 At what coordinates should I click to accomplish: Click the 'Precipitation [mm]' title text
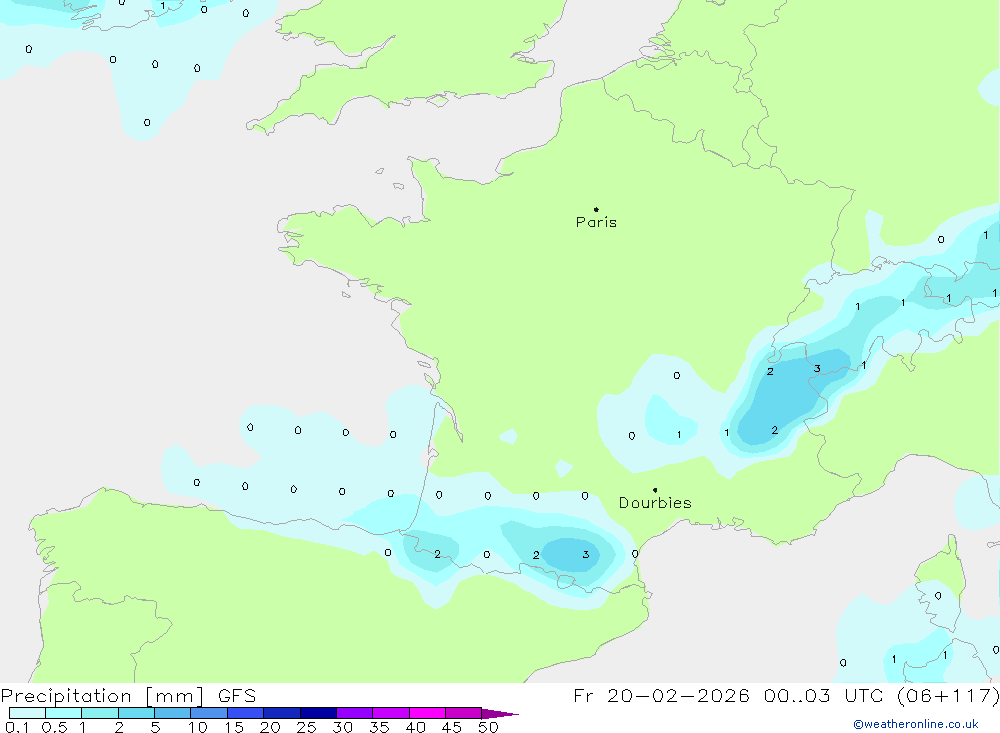click(x=102, y=696)
